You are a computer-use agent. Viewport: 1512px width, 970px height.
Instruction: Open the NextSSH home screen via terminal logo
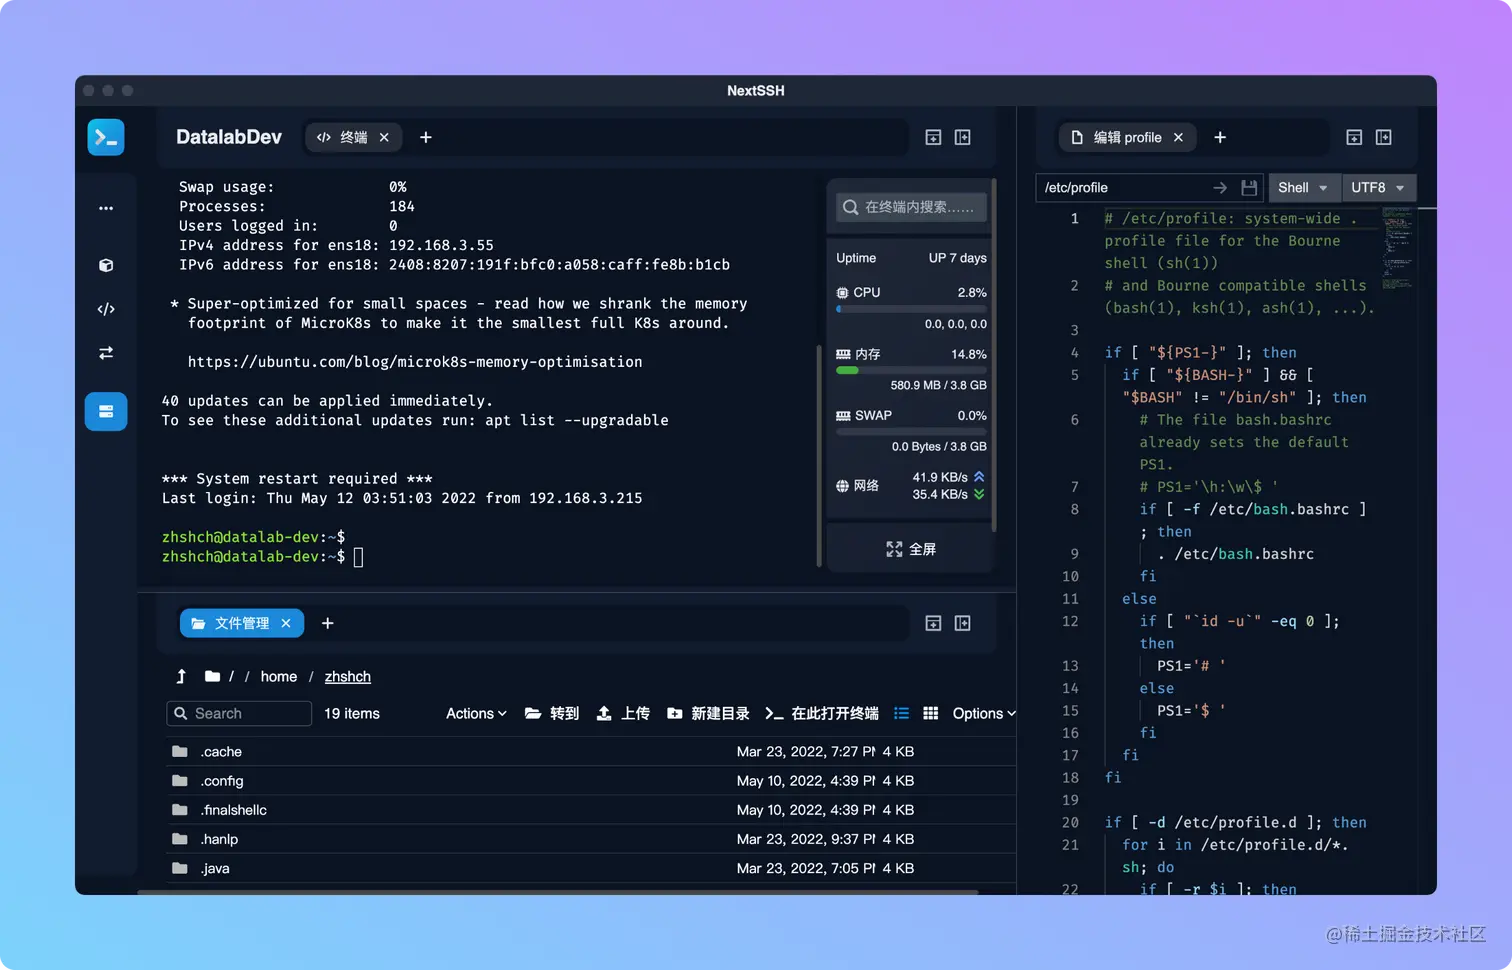coord(106,137)
